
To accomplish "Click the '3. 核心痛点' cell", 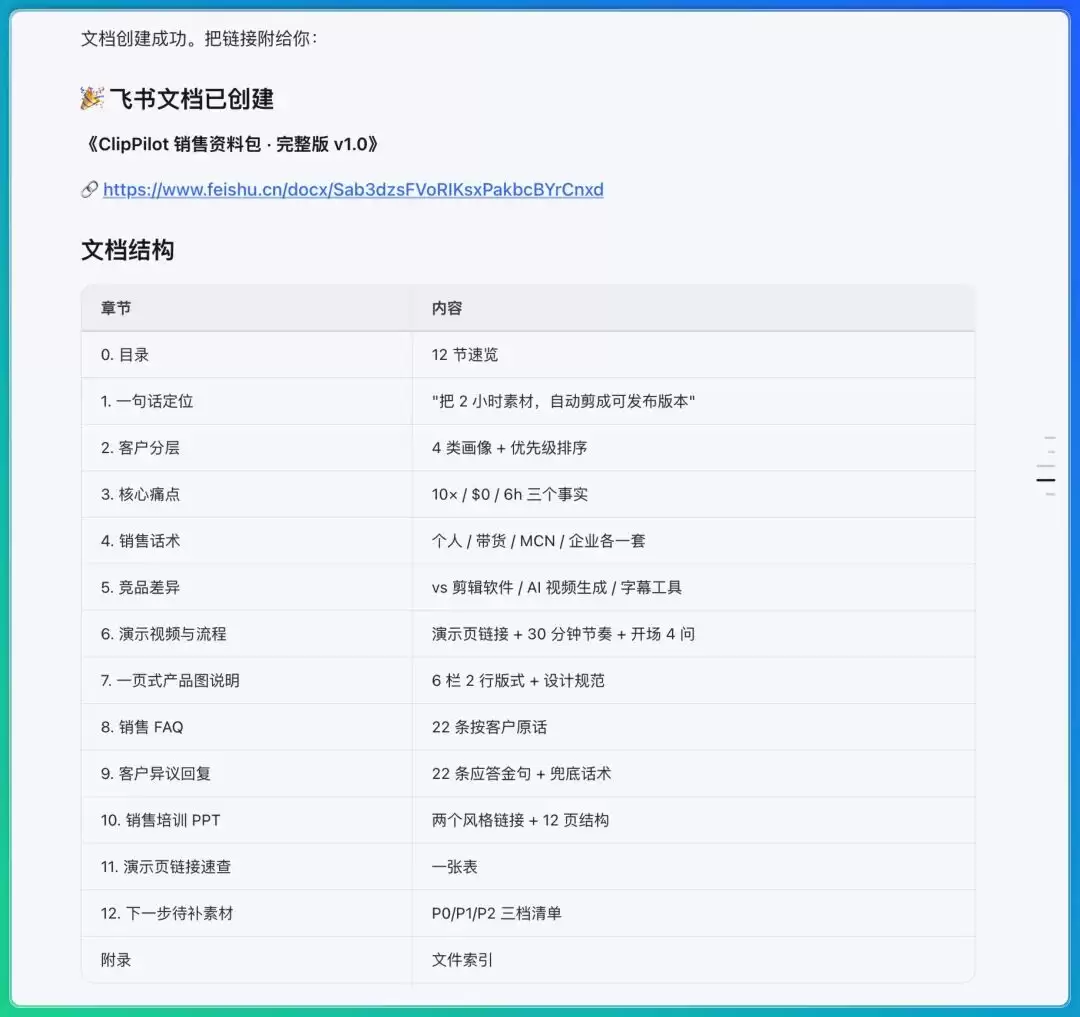I will click(x=247, y=494).
